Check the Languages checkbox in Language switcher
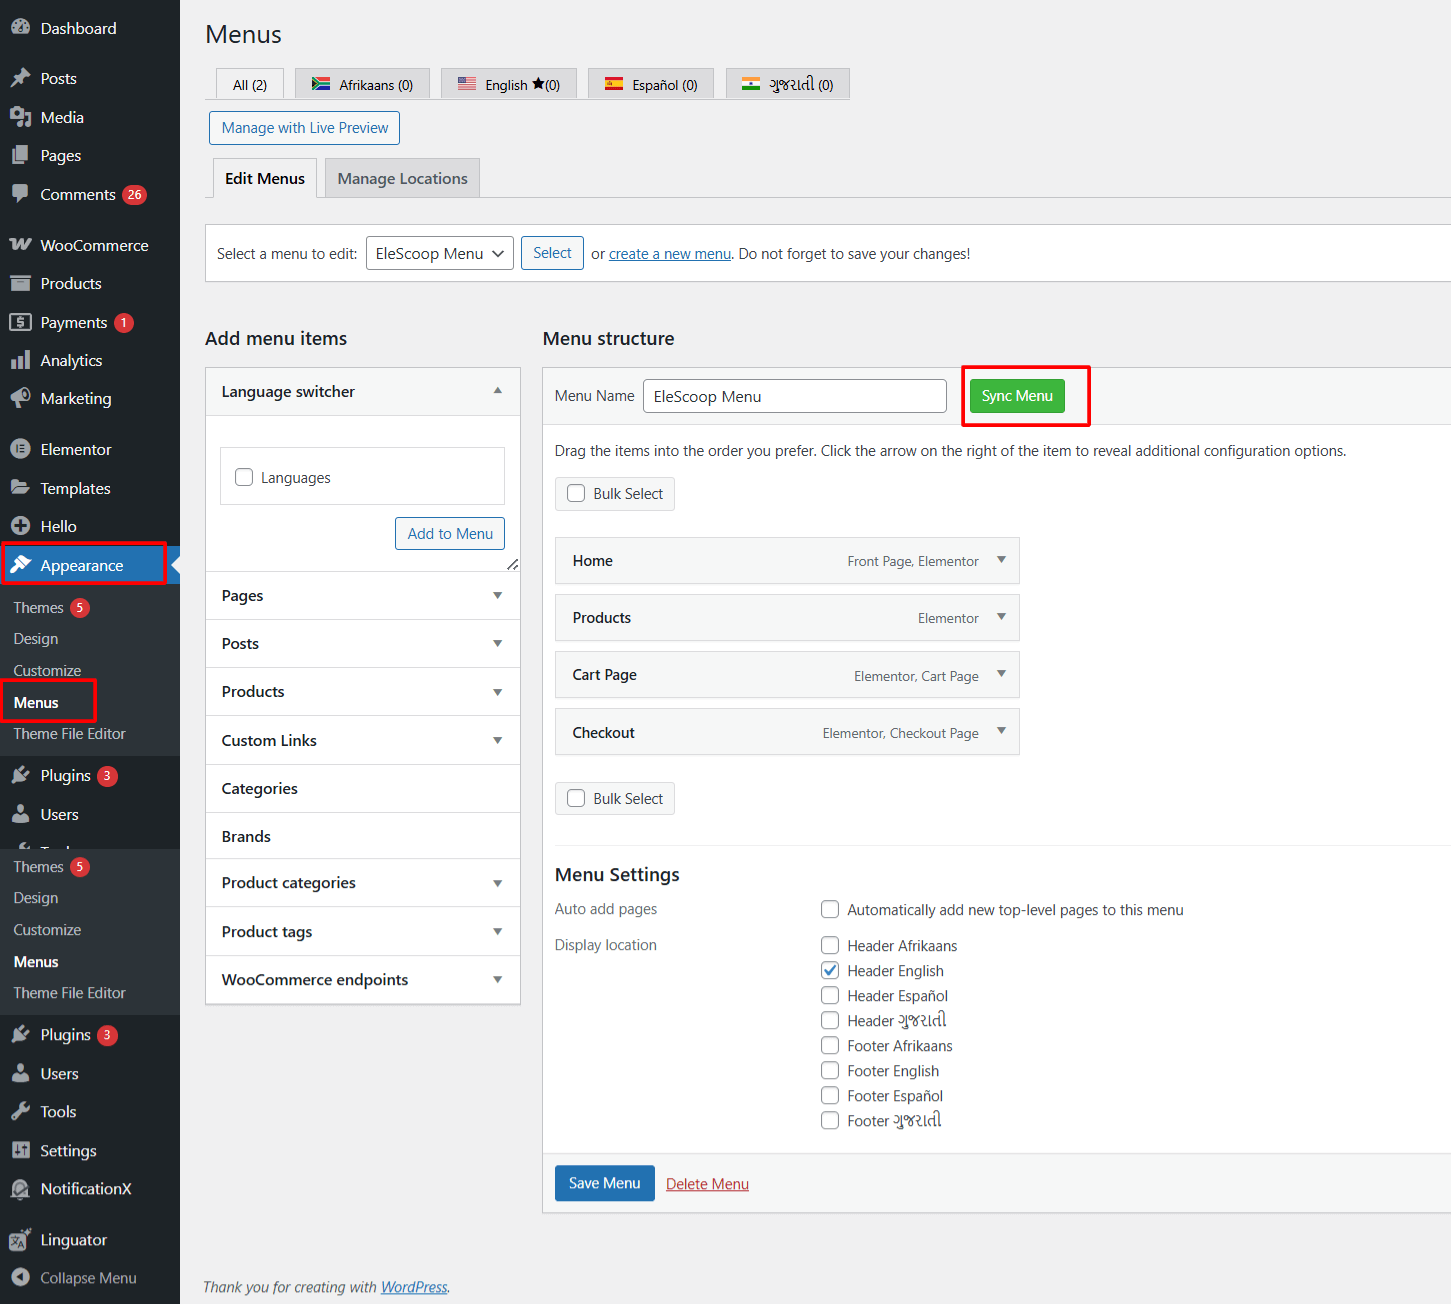The width and height of the screenshot is (1451, 1304). (244, 477)
